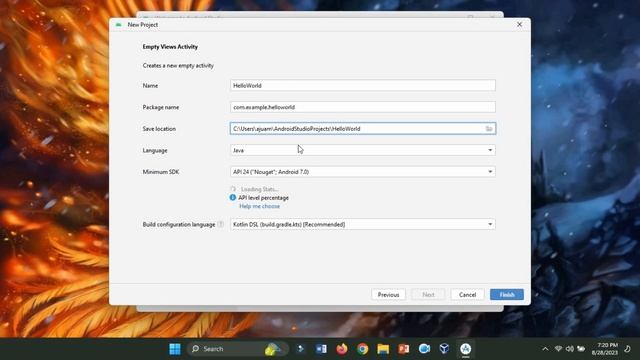This screenshot has height=360, width=640.
Task: Launch Google Chrome from the taskbar
Action: [x=362, y=349]
